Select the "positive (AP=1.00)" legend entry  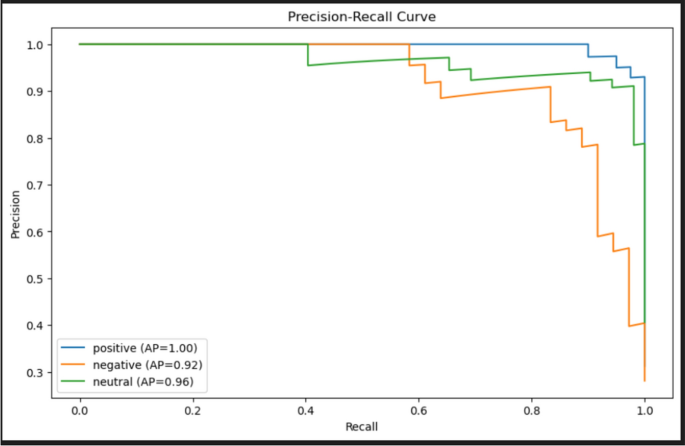click(x=151, y=348)
